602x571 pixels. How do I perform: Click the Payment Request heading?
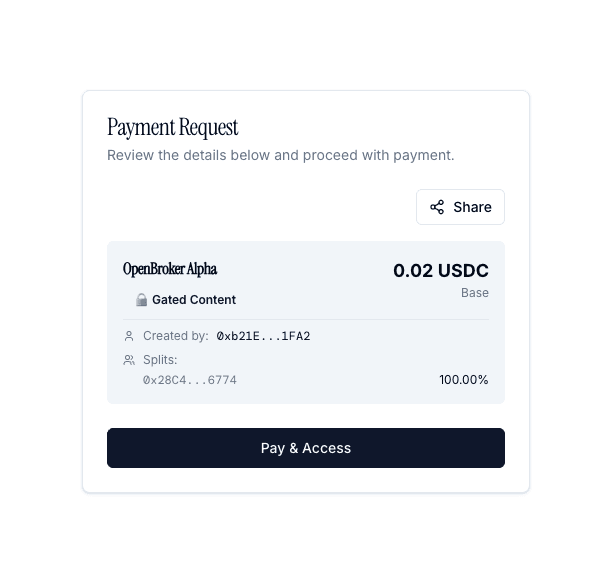coord(173,128)
